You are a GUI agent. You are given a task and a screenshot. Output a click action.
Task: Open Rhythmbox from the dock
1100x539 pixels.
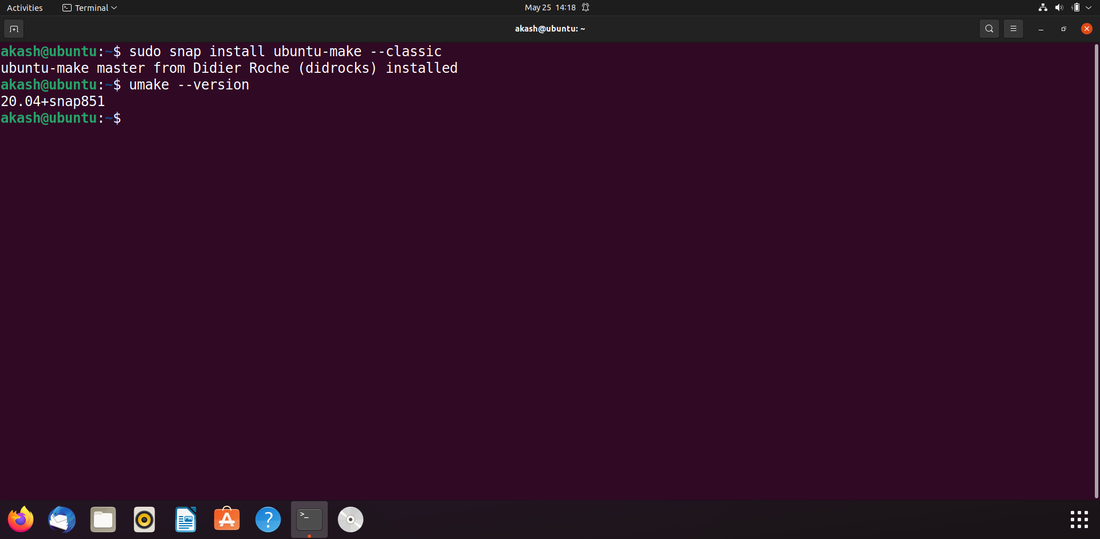point(145,519)
